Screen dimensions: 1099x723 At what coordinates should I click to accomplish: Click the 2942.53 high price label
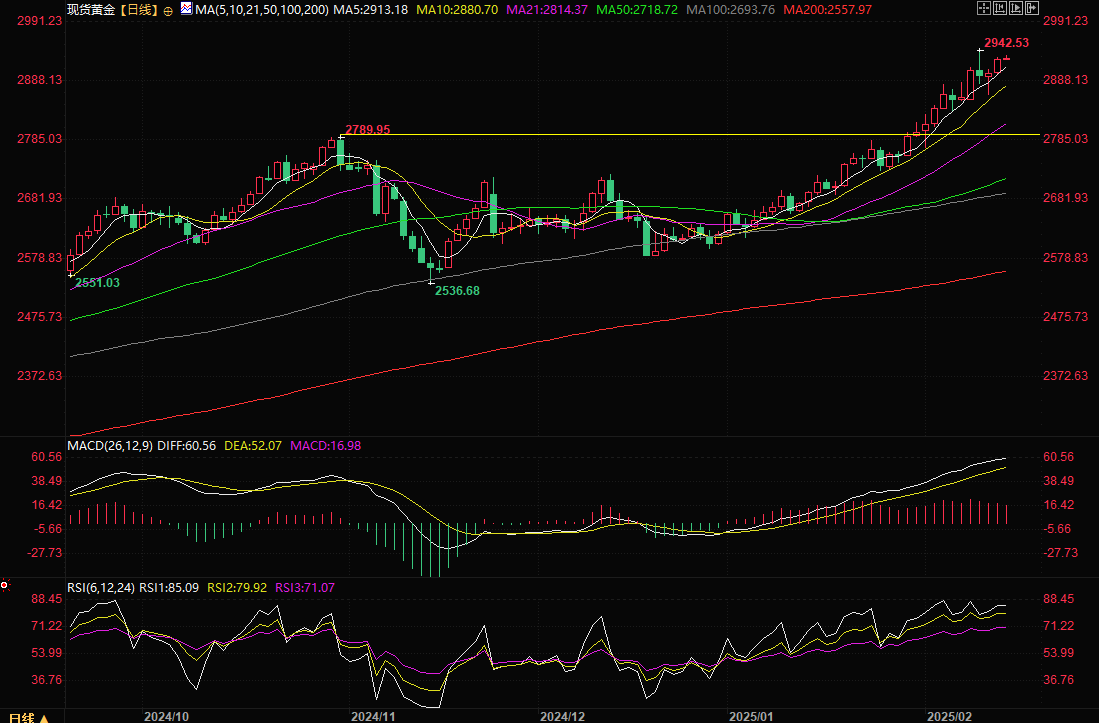click(1006, 43)
